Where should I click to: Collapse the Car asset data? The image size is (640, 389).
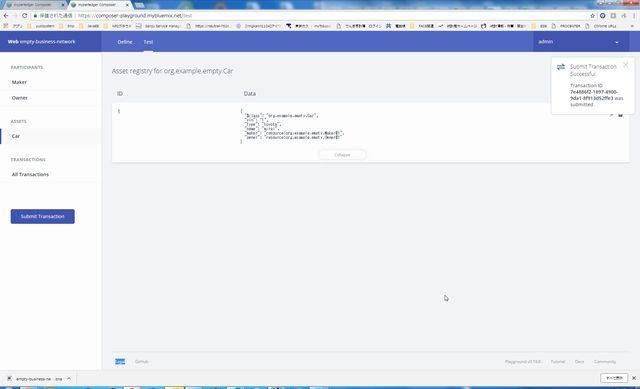click(x=342, y=155)
